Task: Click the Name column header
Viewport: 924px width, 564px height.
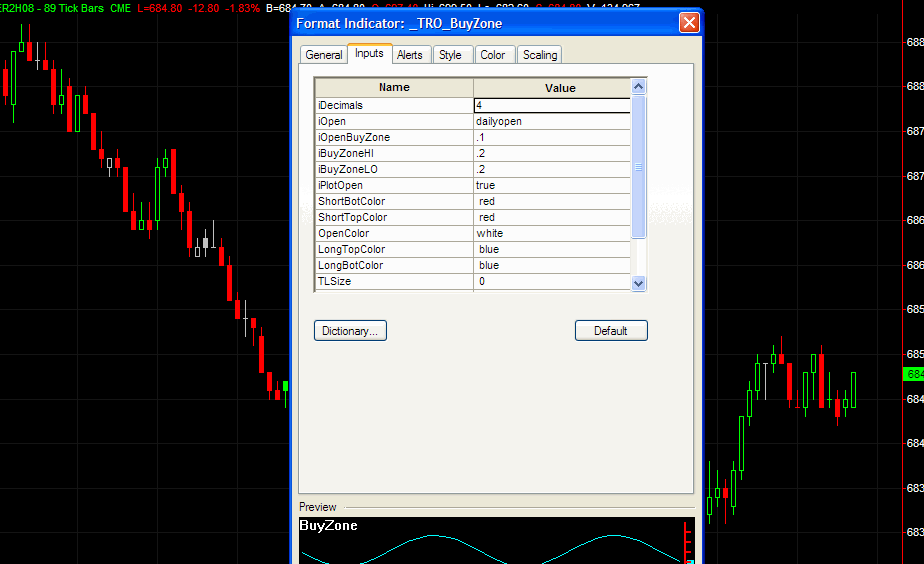Action: 394,88
